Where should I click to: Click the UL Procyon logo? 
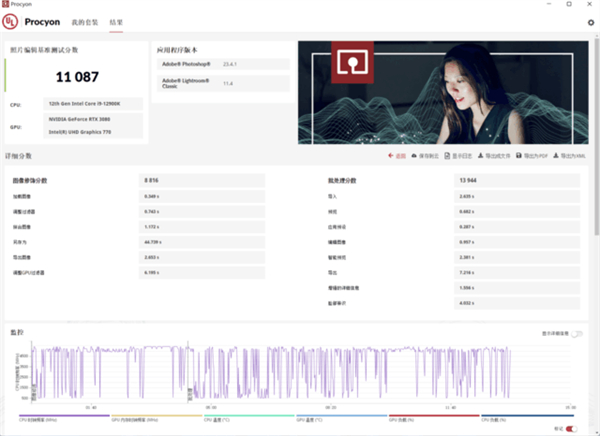[x=11, y=21]
